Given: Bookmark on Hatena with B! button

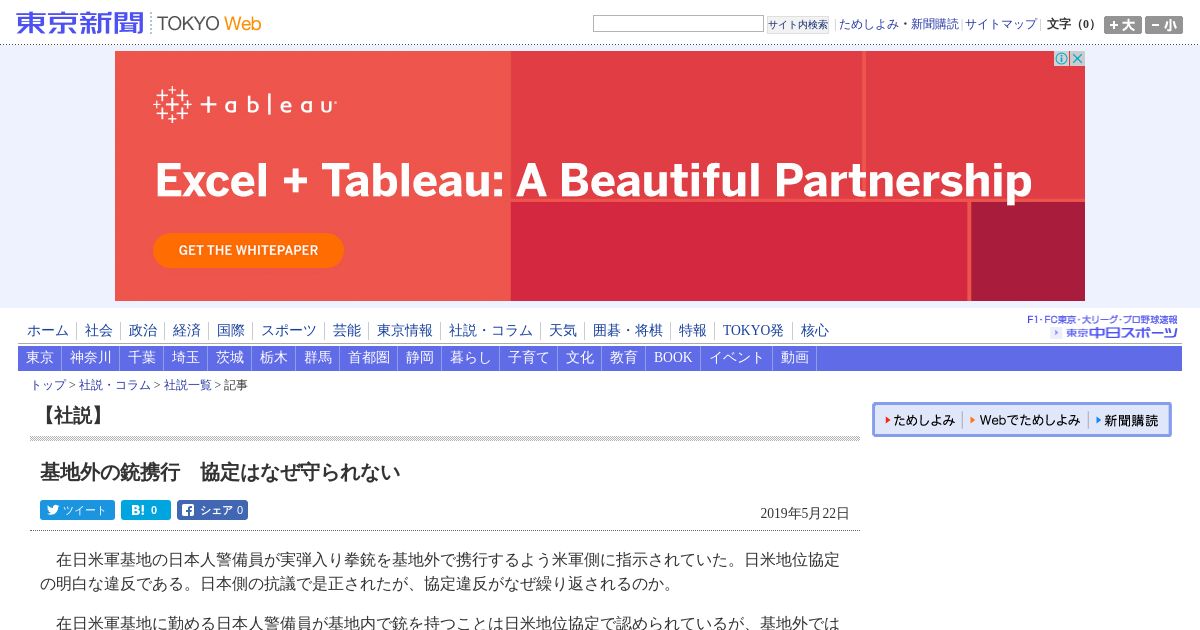Looking at the screenshot, I should click(146, 510).
